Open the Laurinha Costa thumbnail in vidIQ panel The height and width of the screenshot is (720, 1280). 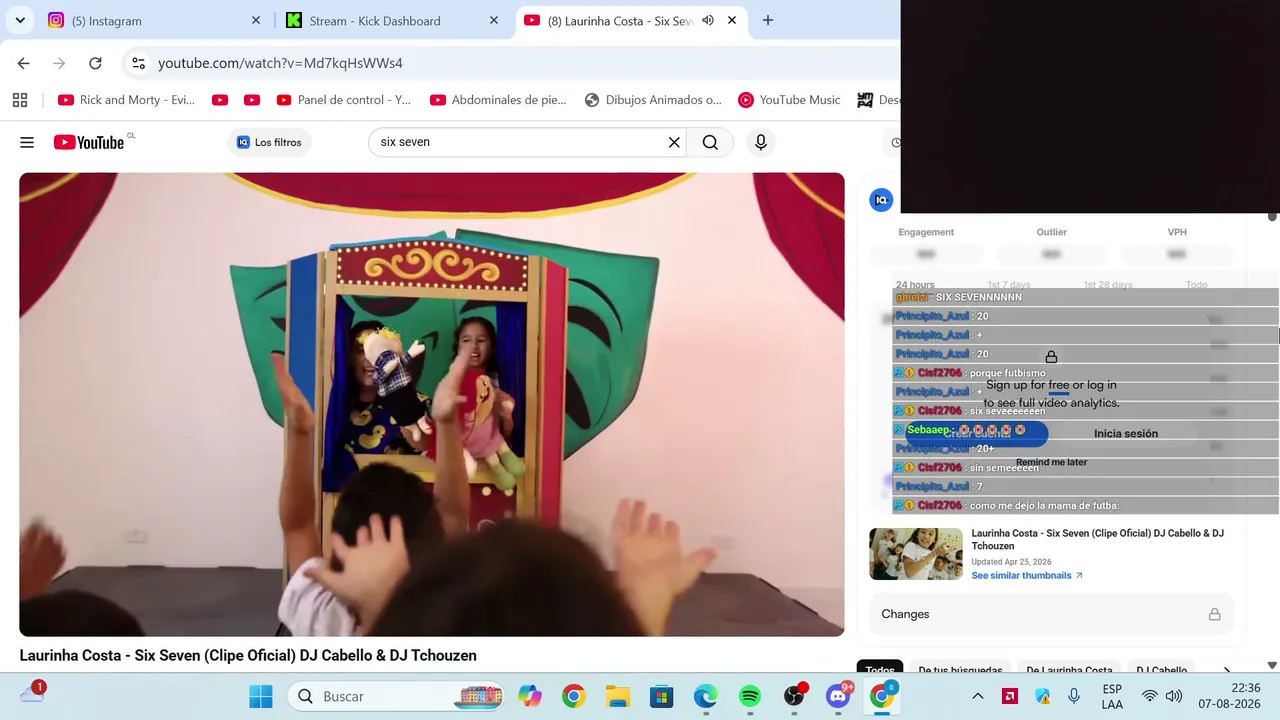(x=916, y=554)
